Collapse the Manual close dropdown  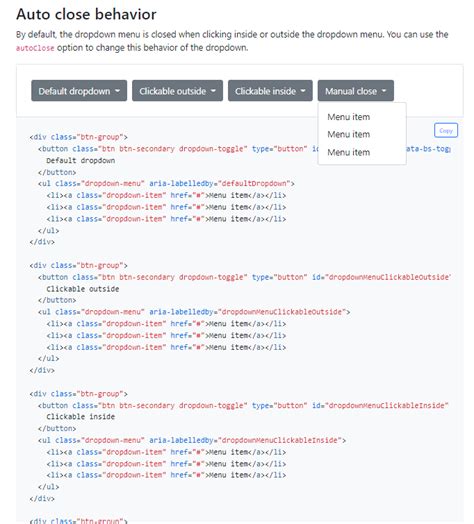coord(355,91)
